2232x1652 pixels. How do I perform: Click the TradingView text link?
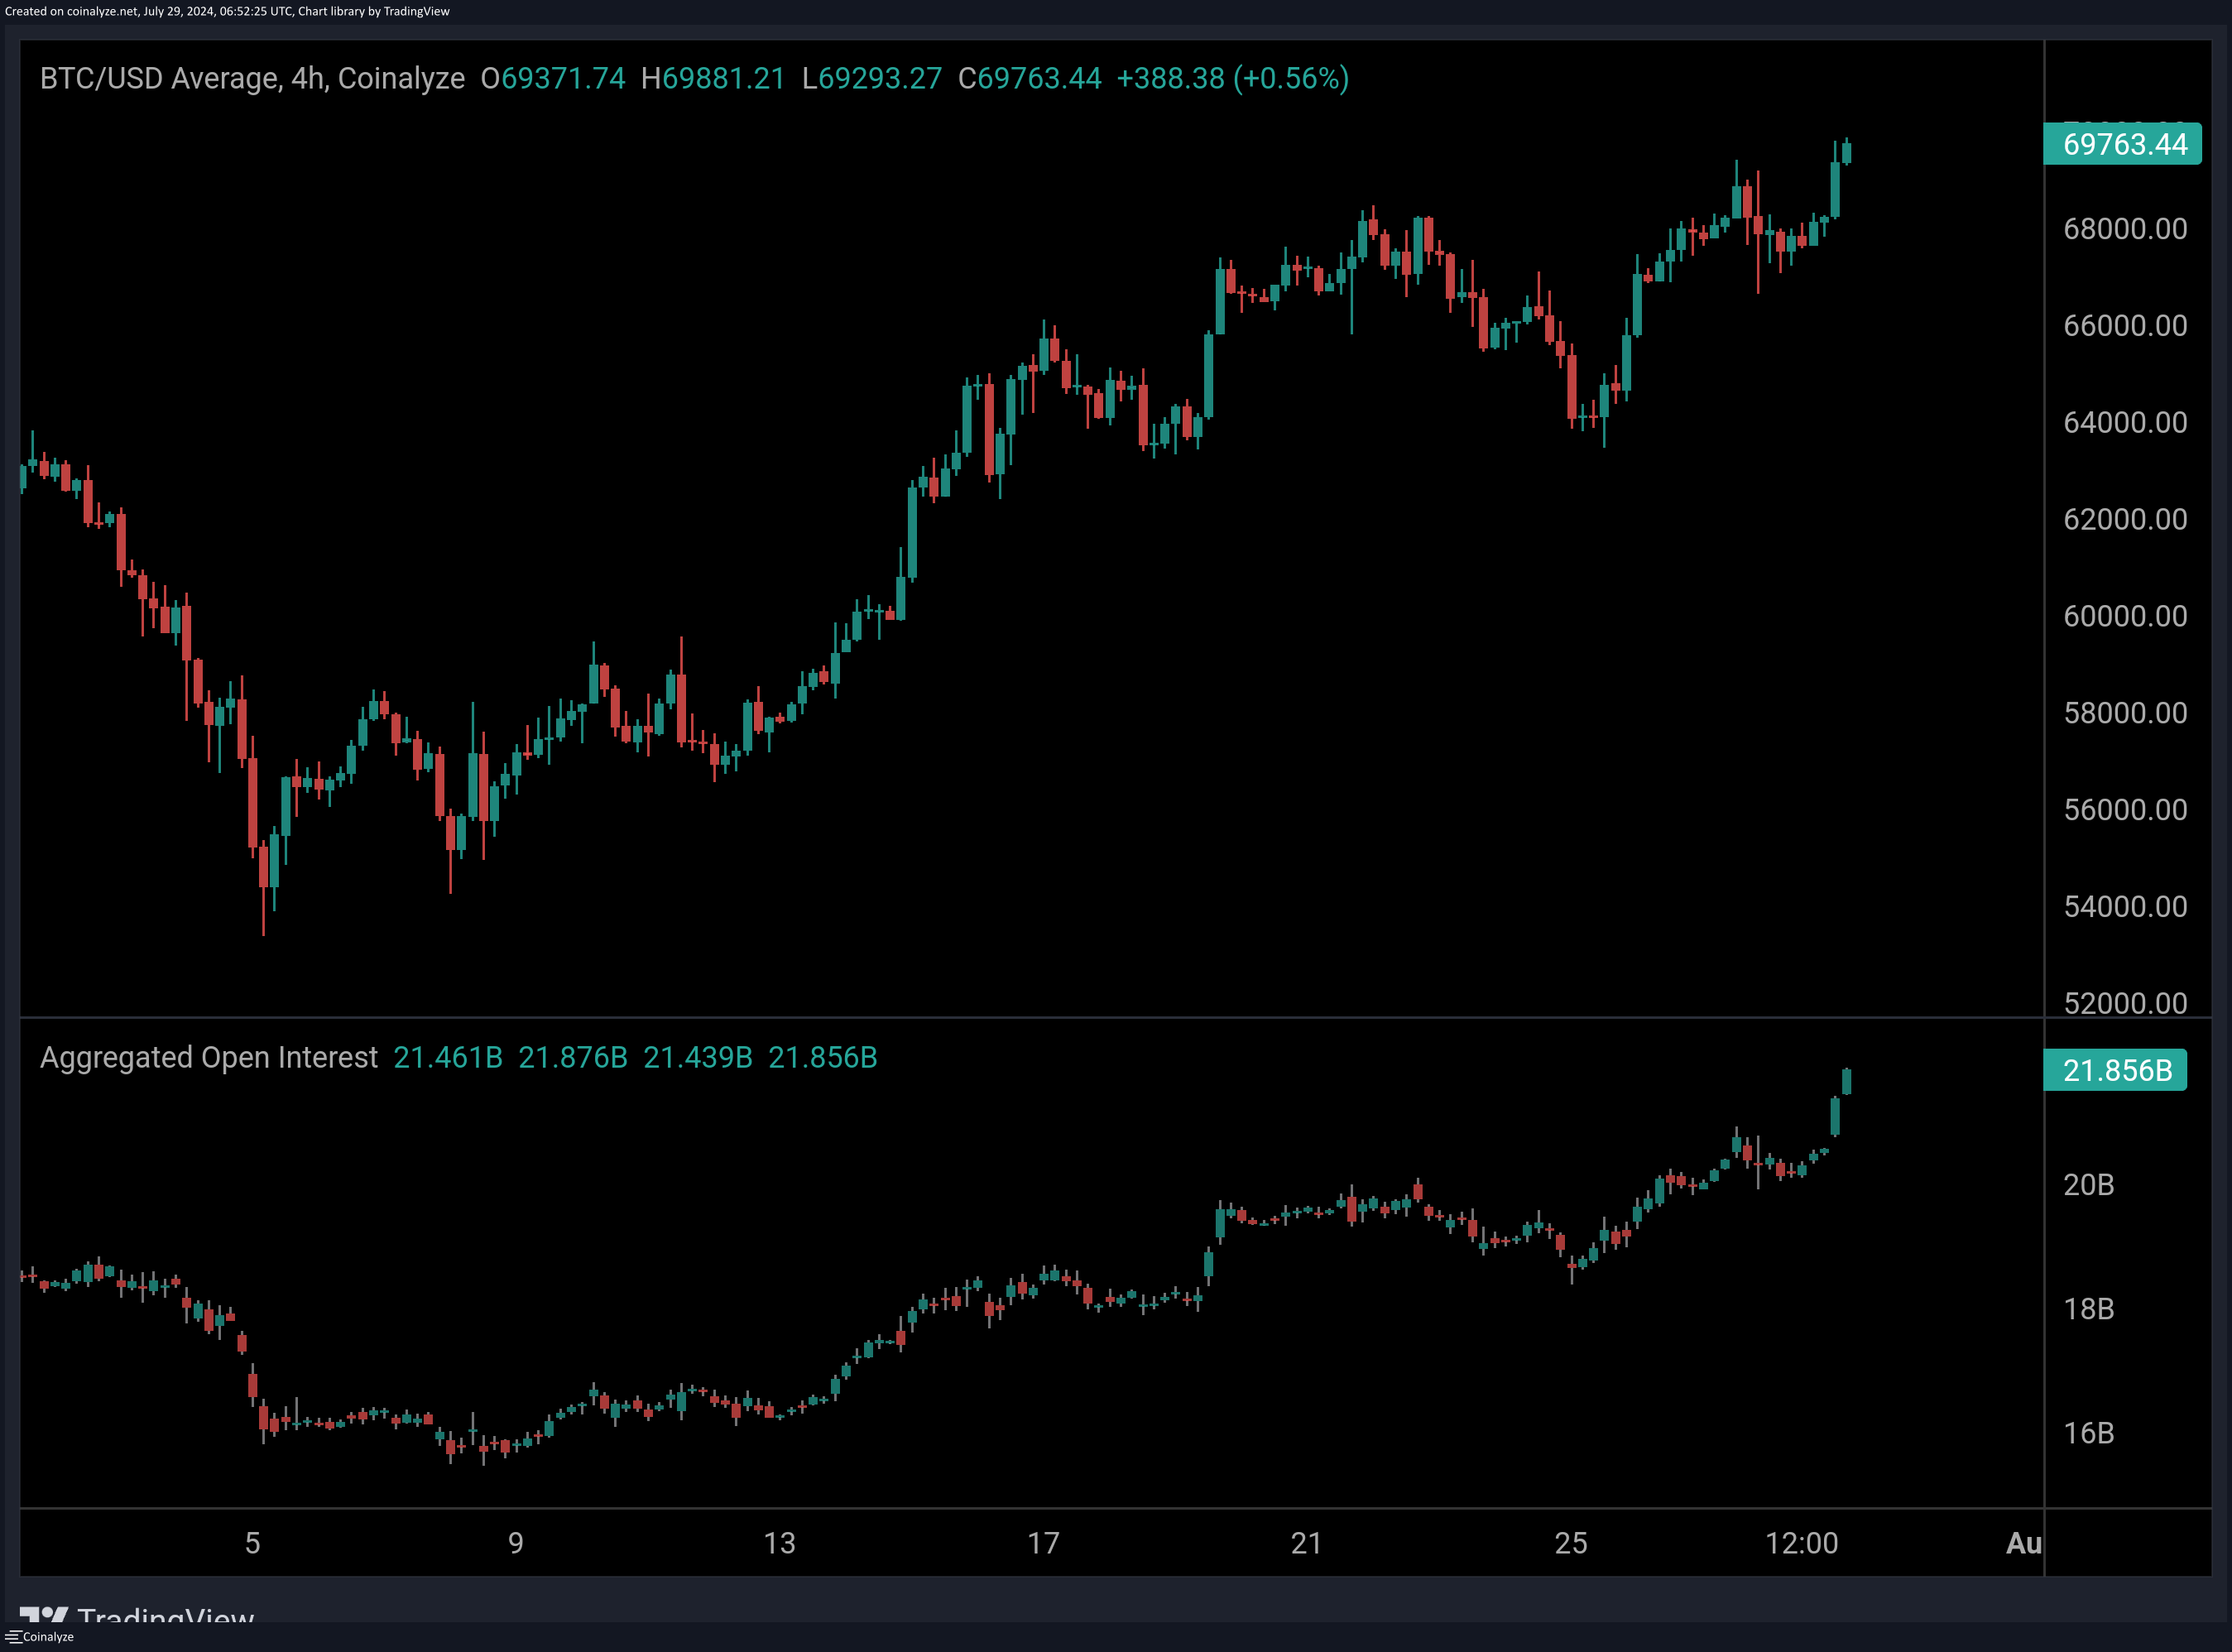[x=166, y=1614]
